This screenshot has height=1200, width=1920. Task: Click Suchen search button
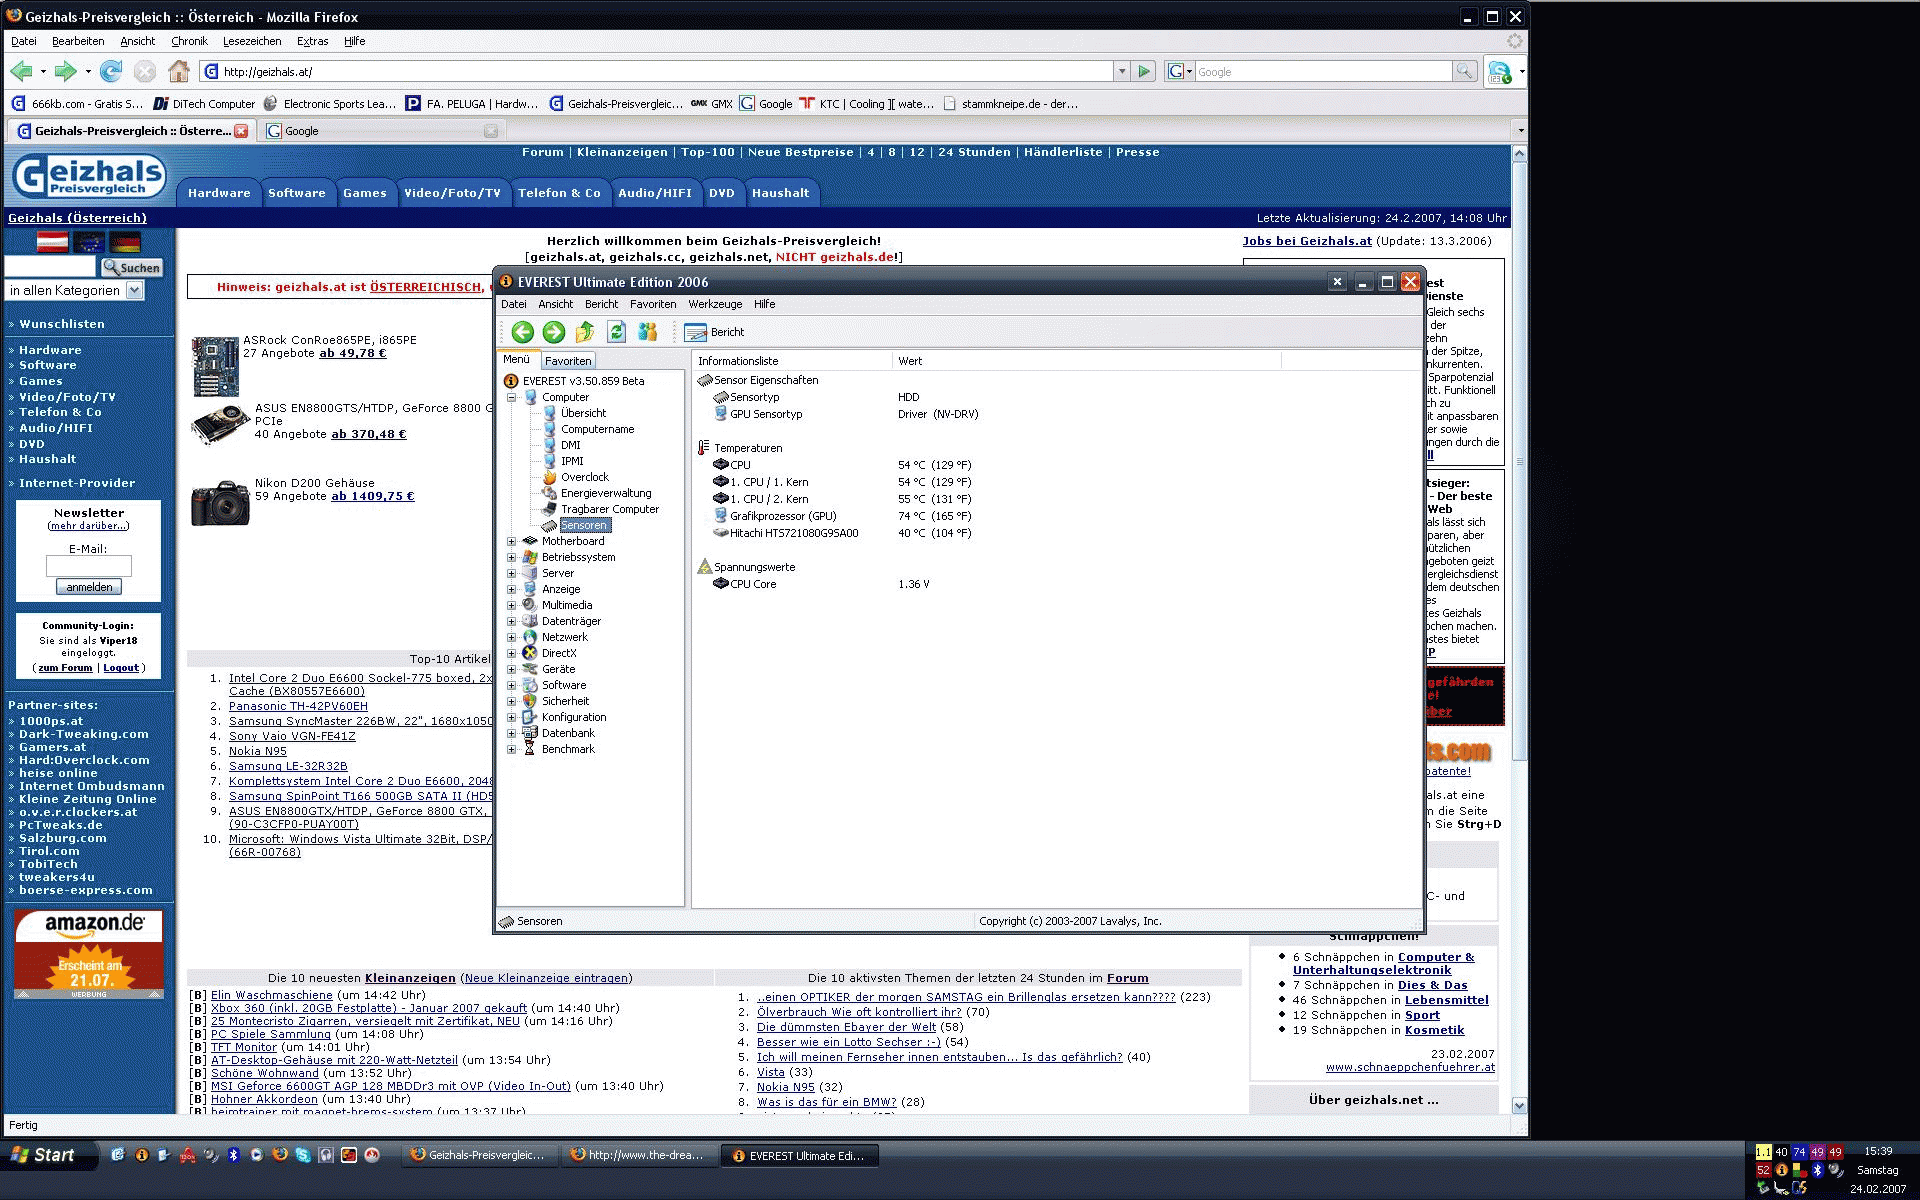coord(131,268)
